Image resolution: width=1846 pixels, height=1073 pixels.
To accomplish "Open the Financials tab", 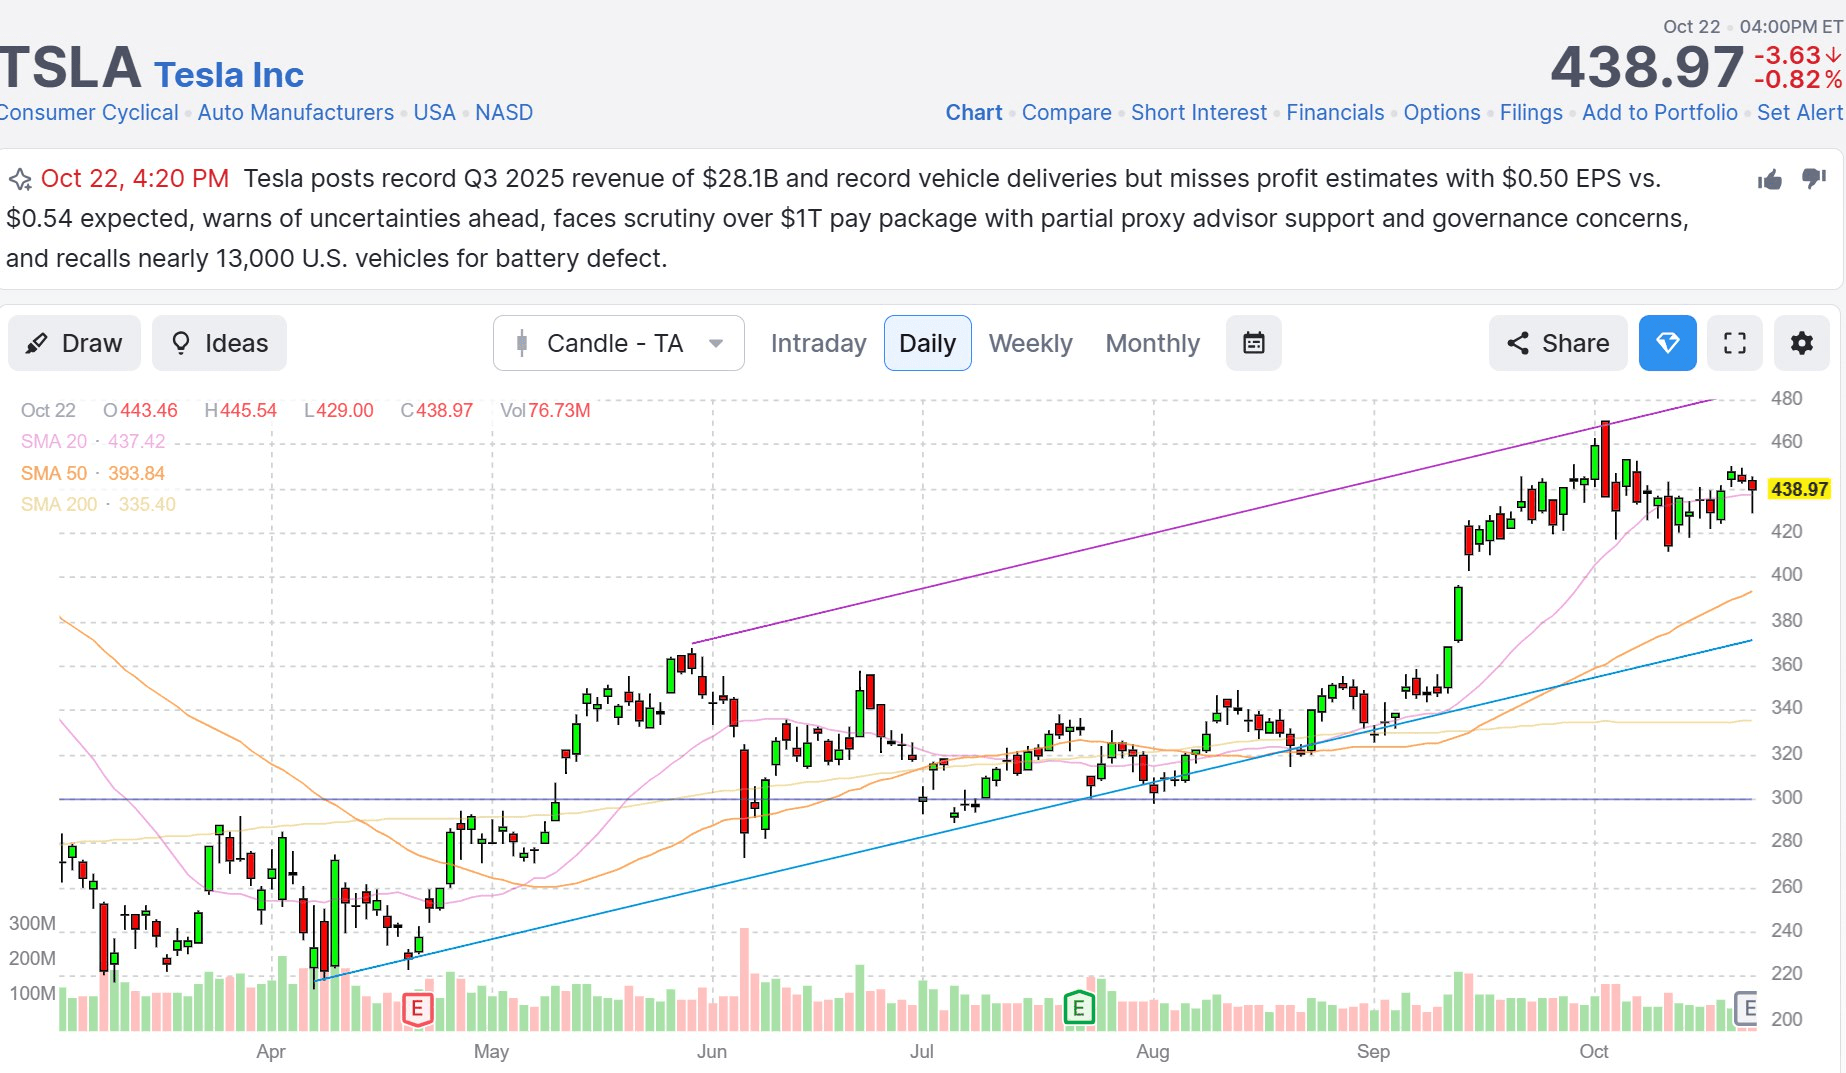I will click(x=1335, y=112).
